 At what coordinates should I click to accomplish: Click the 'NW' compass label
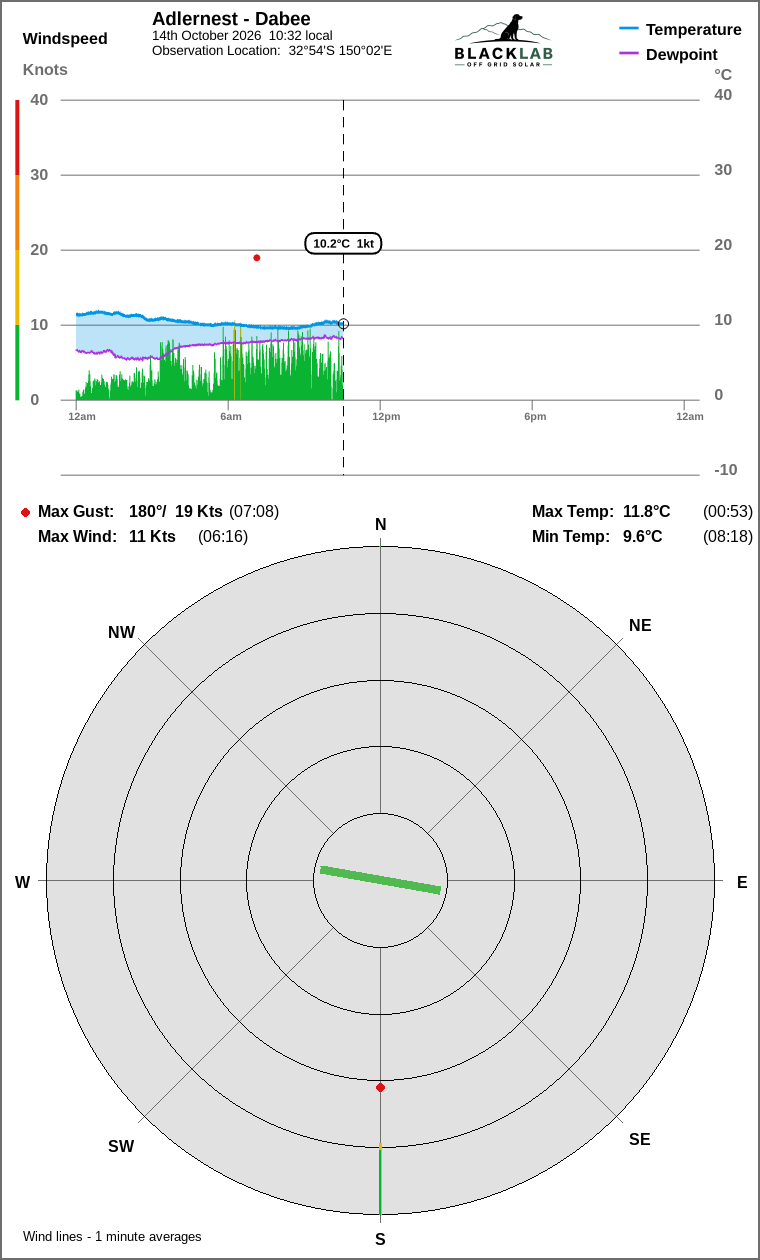coord(121,633)
